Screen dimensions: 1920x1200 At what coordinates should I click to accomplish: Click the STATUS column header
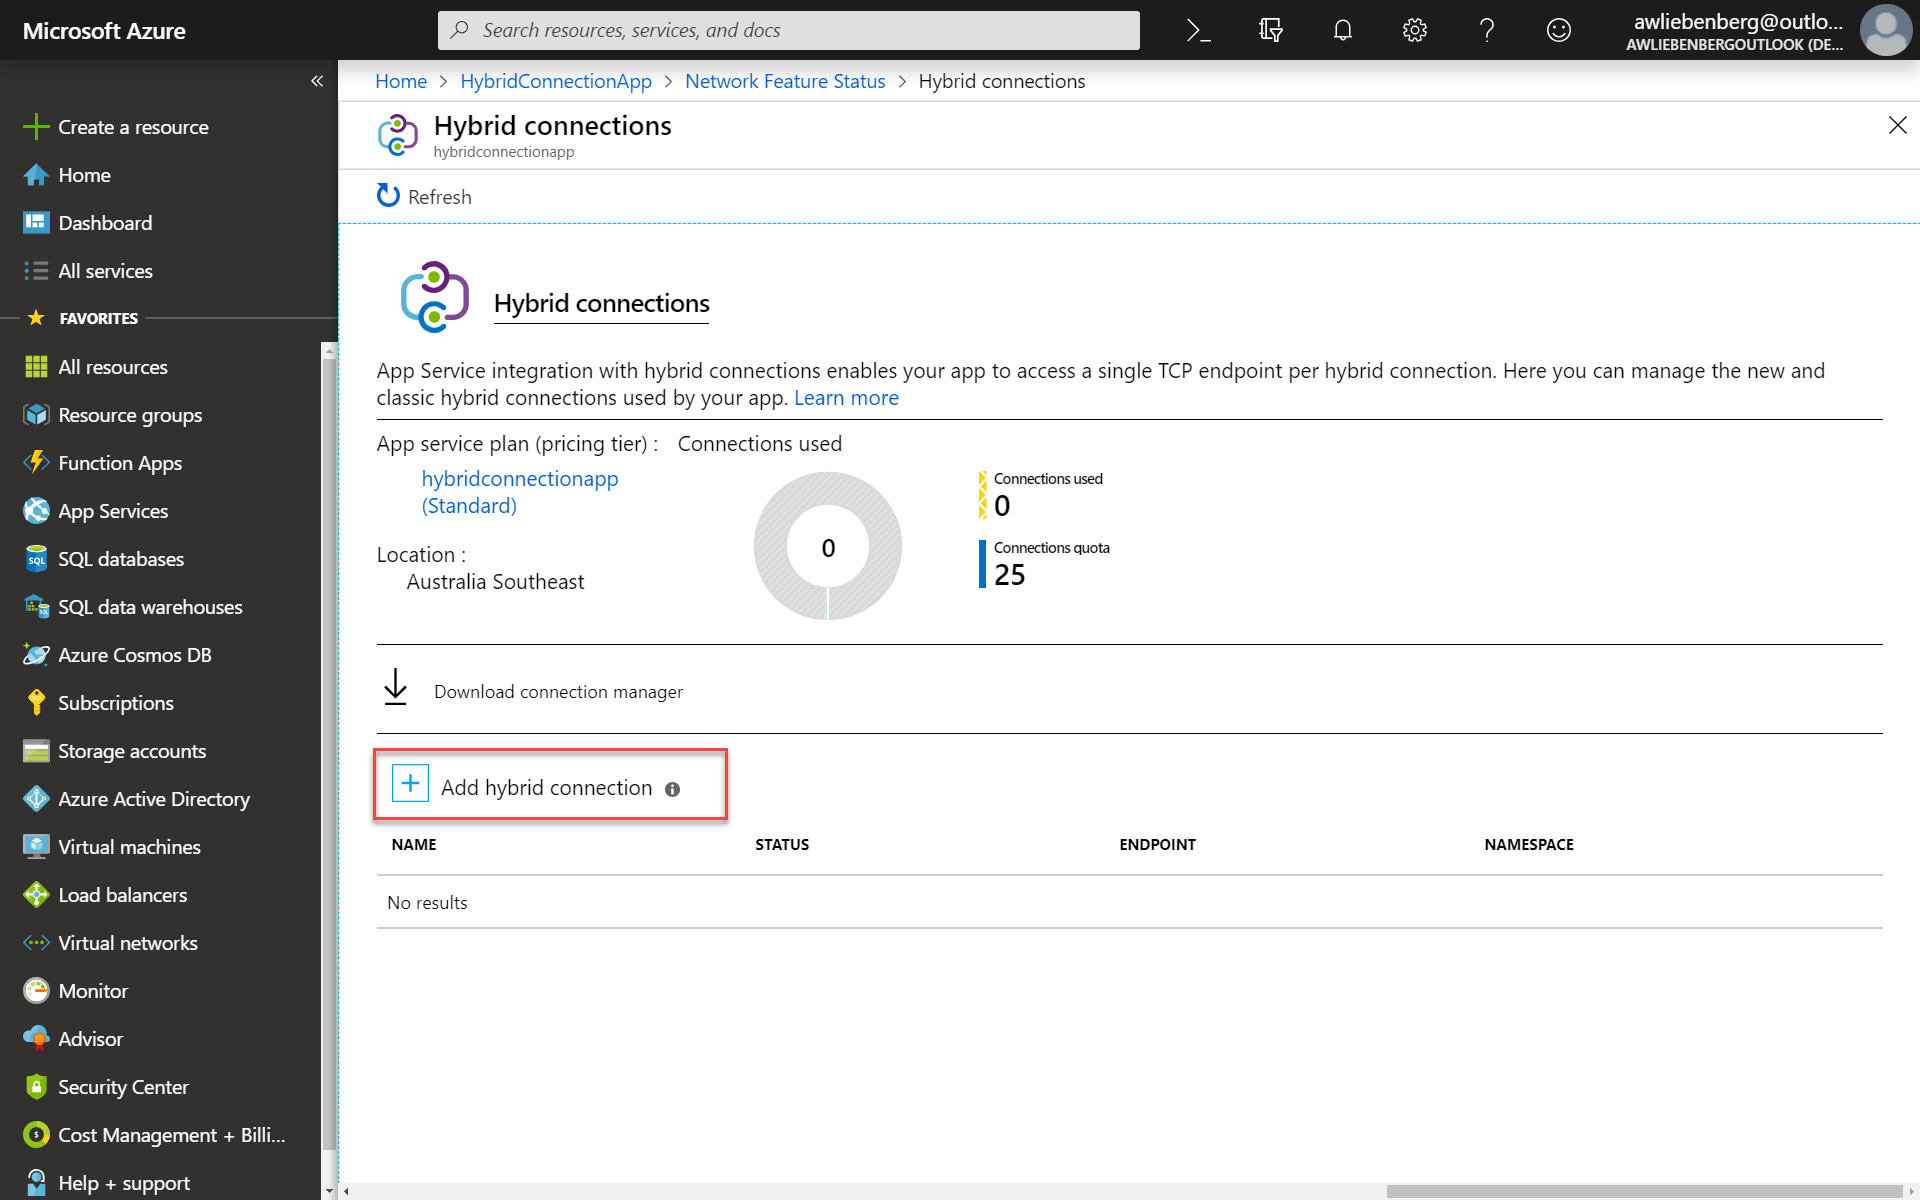tap(782, 845)
